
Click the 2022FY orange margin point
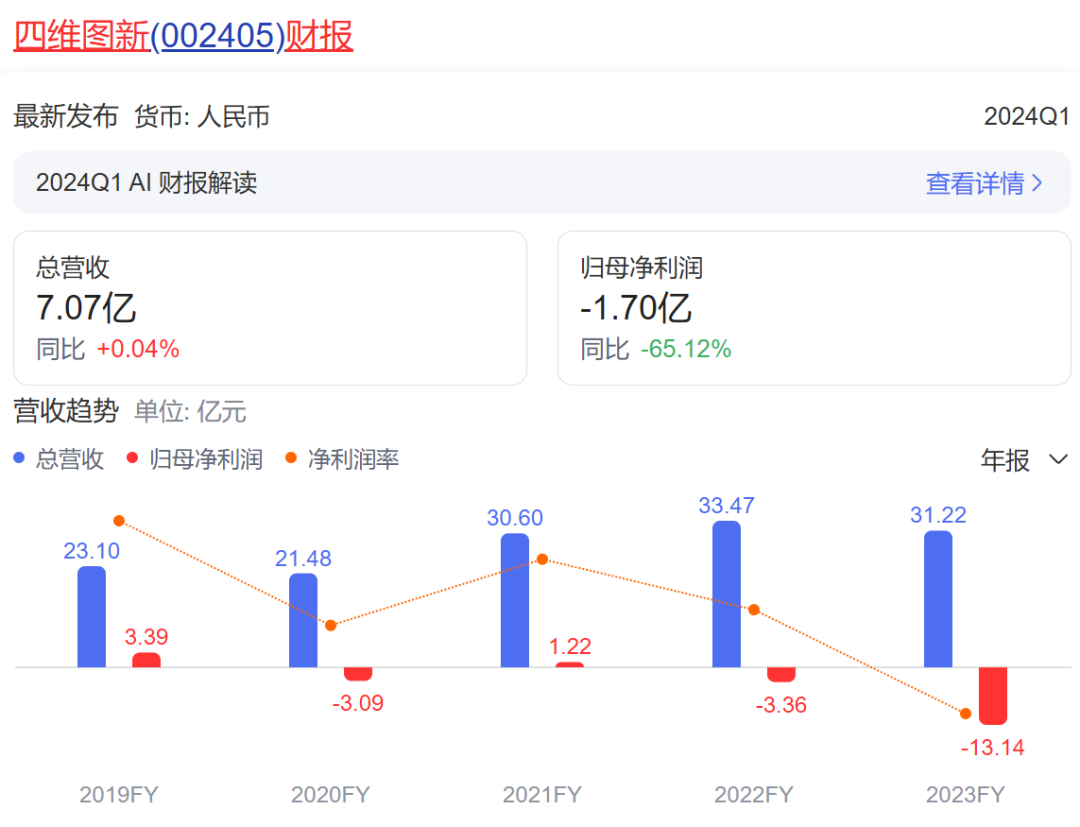coord(754,609)
